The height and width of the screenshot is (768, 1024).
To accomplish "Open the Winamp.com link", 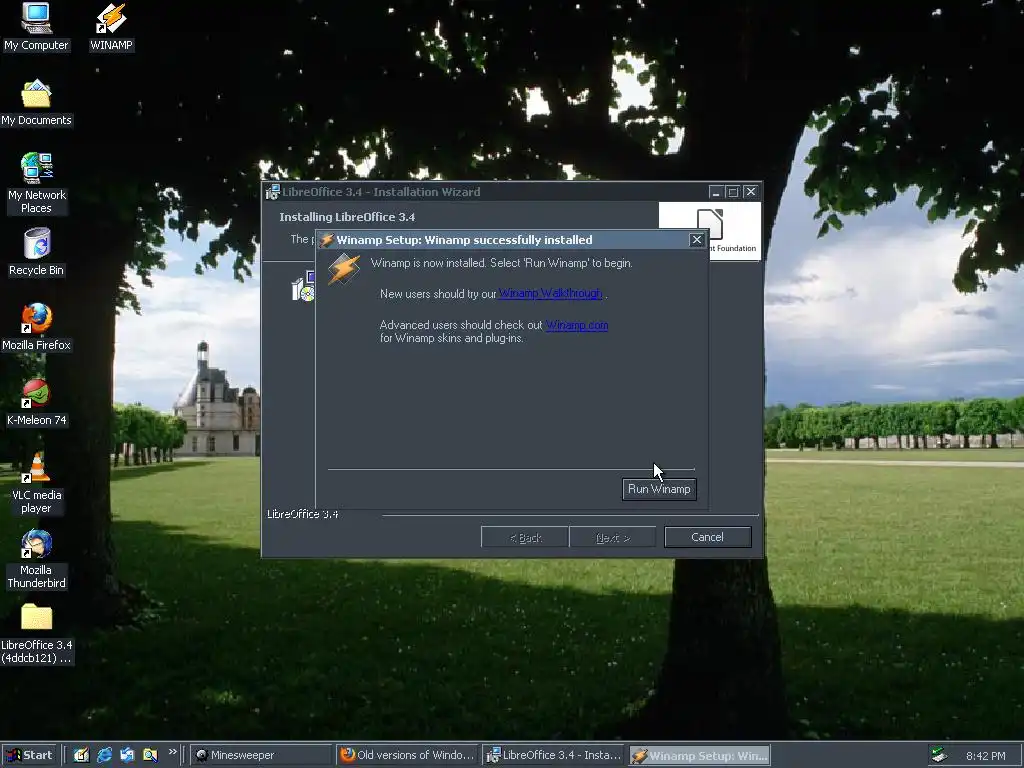I will (577, 325).
